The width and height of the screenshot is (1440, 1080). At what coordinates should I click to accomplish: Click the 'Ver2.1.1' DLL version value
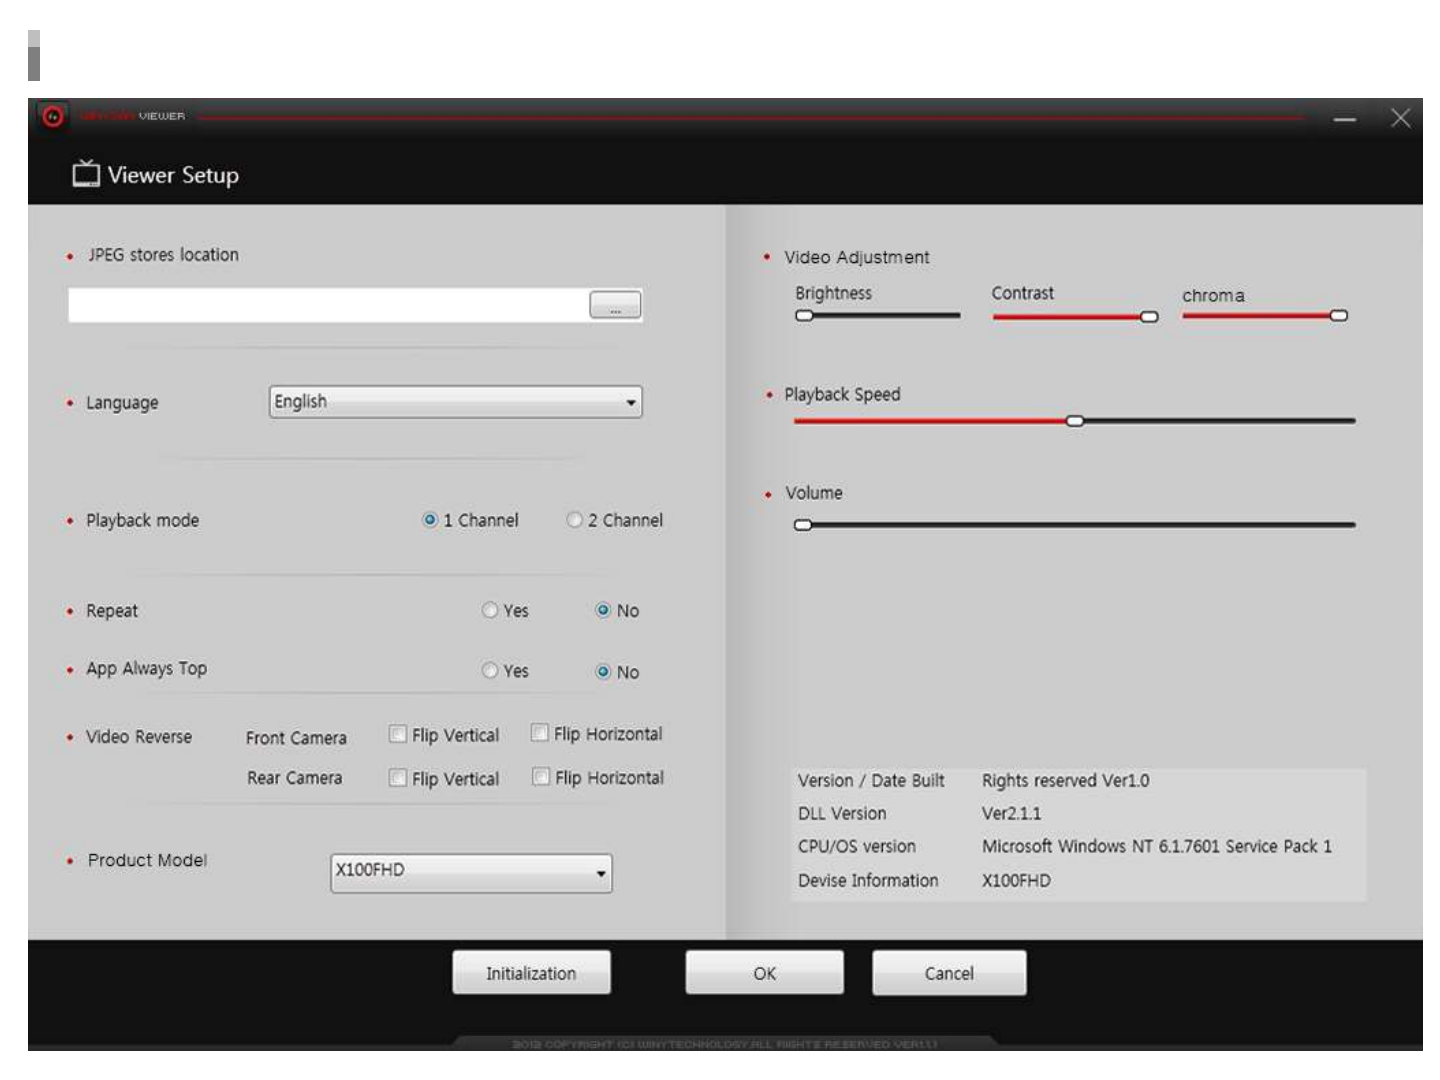(x=1011, y=813)
